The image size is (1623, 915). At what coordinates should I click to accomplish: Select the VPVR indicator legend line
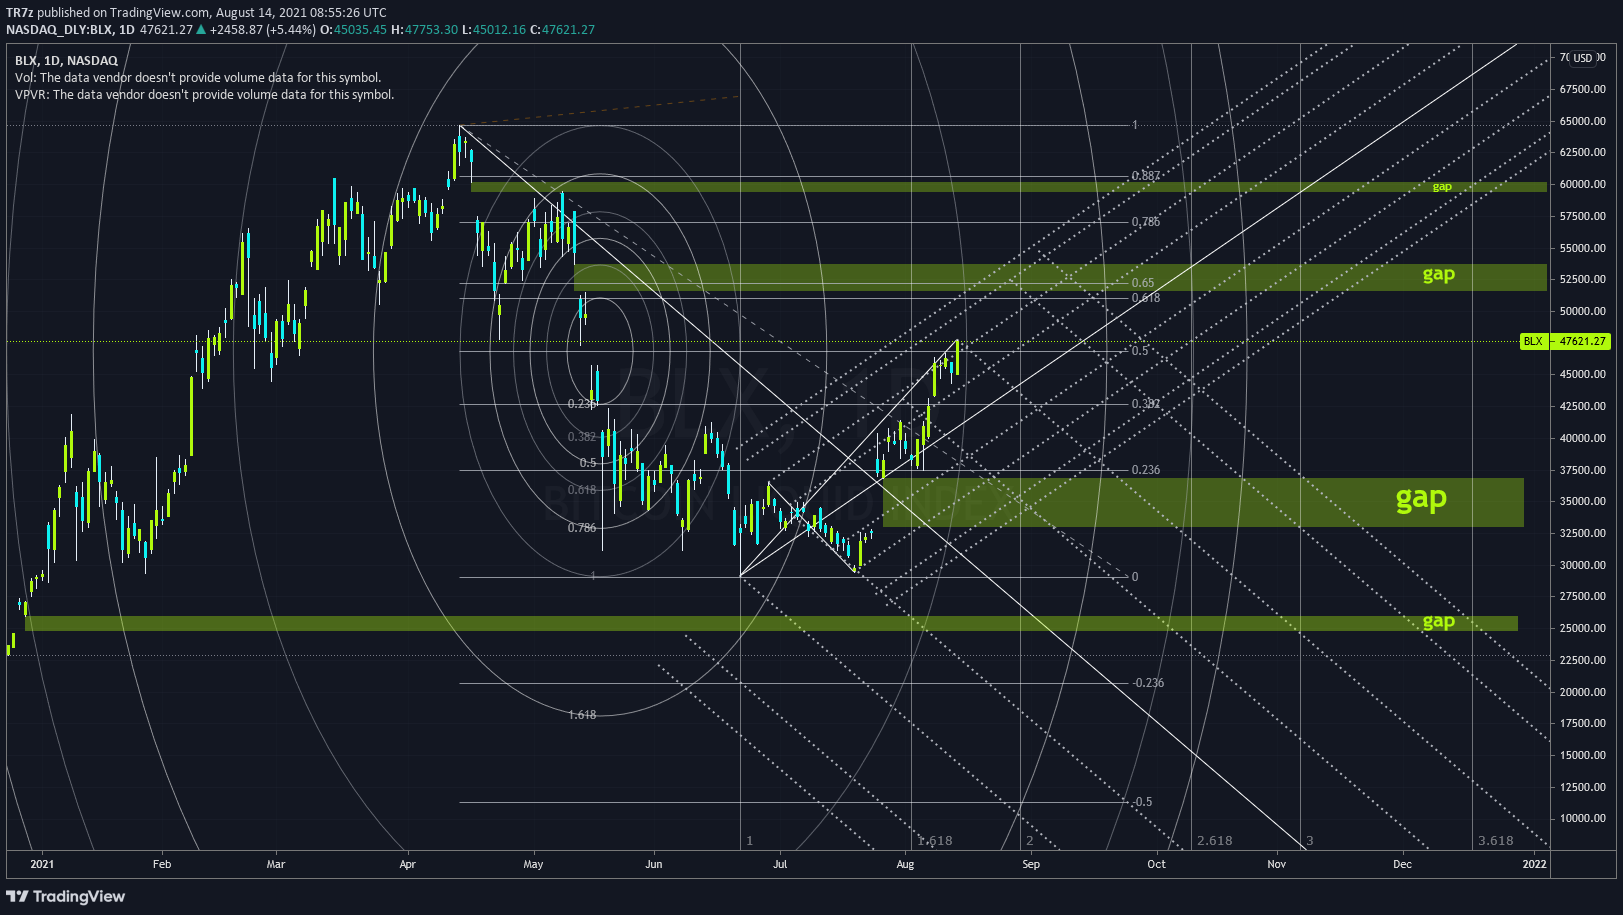(x=205, y=95)
